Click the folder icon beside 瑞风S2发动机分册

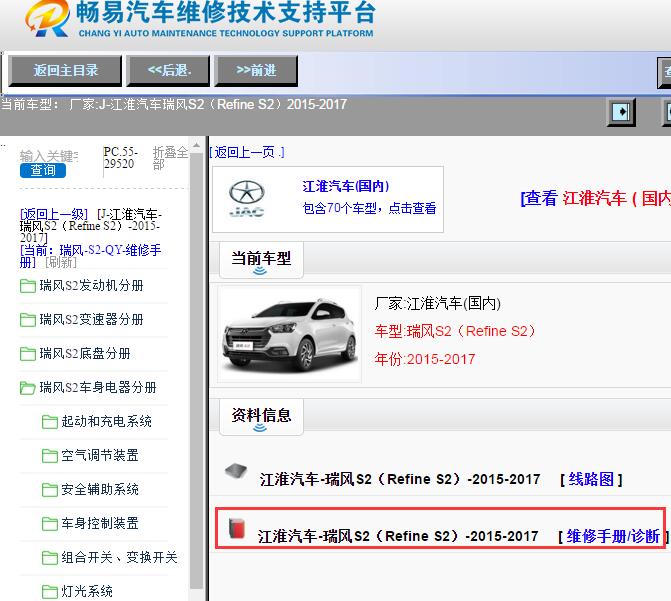(x=28, y=286)
